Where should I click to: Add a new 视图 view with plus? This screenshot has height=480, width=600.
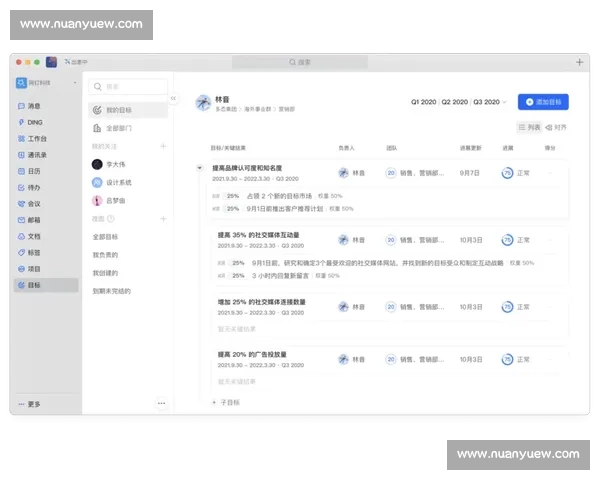point(163,219)
